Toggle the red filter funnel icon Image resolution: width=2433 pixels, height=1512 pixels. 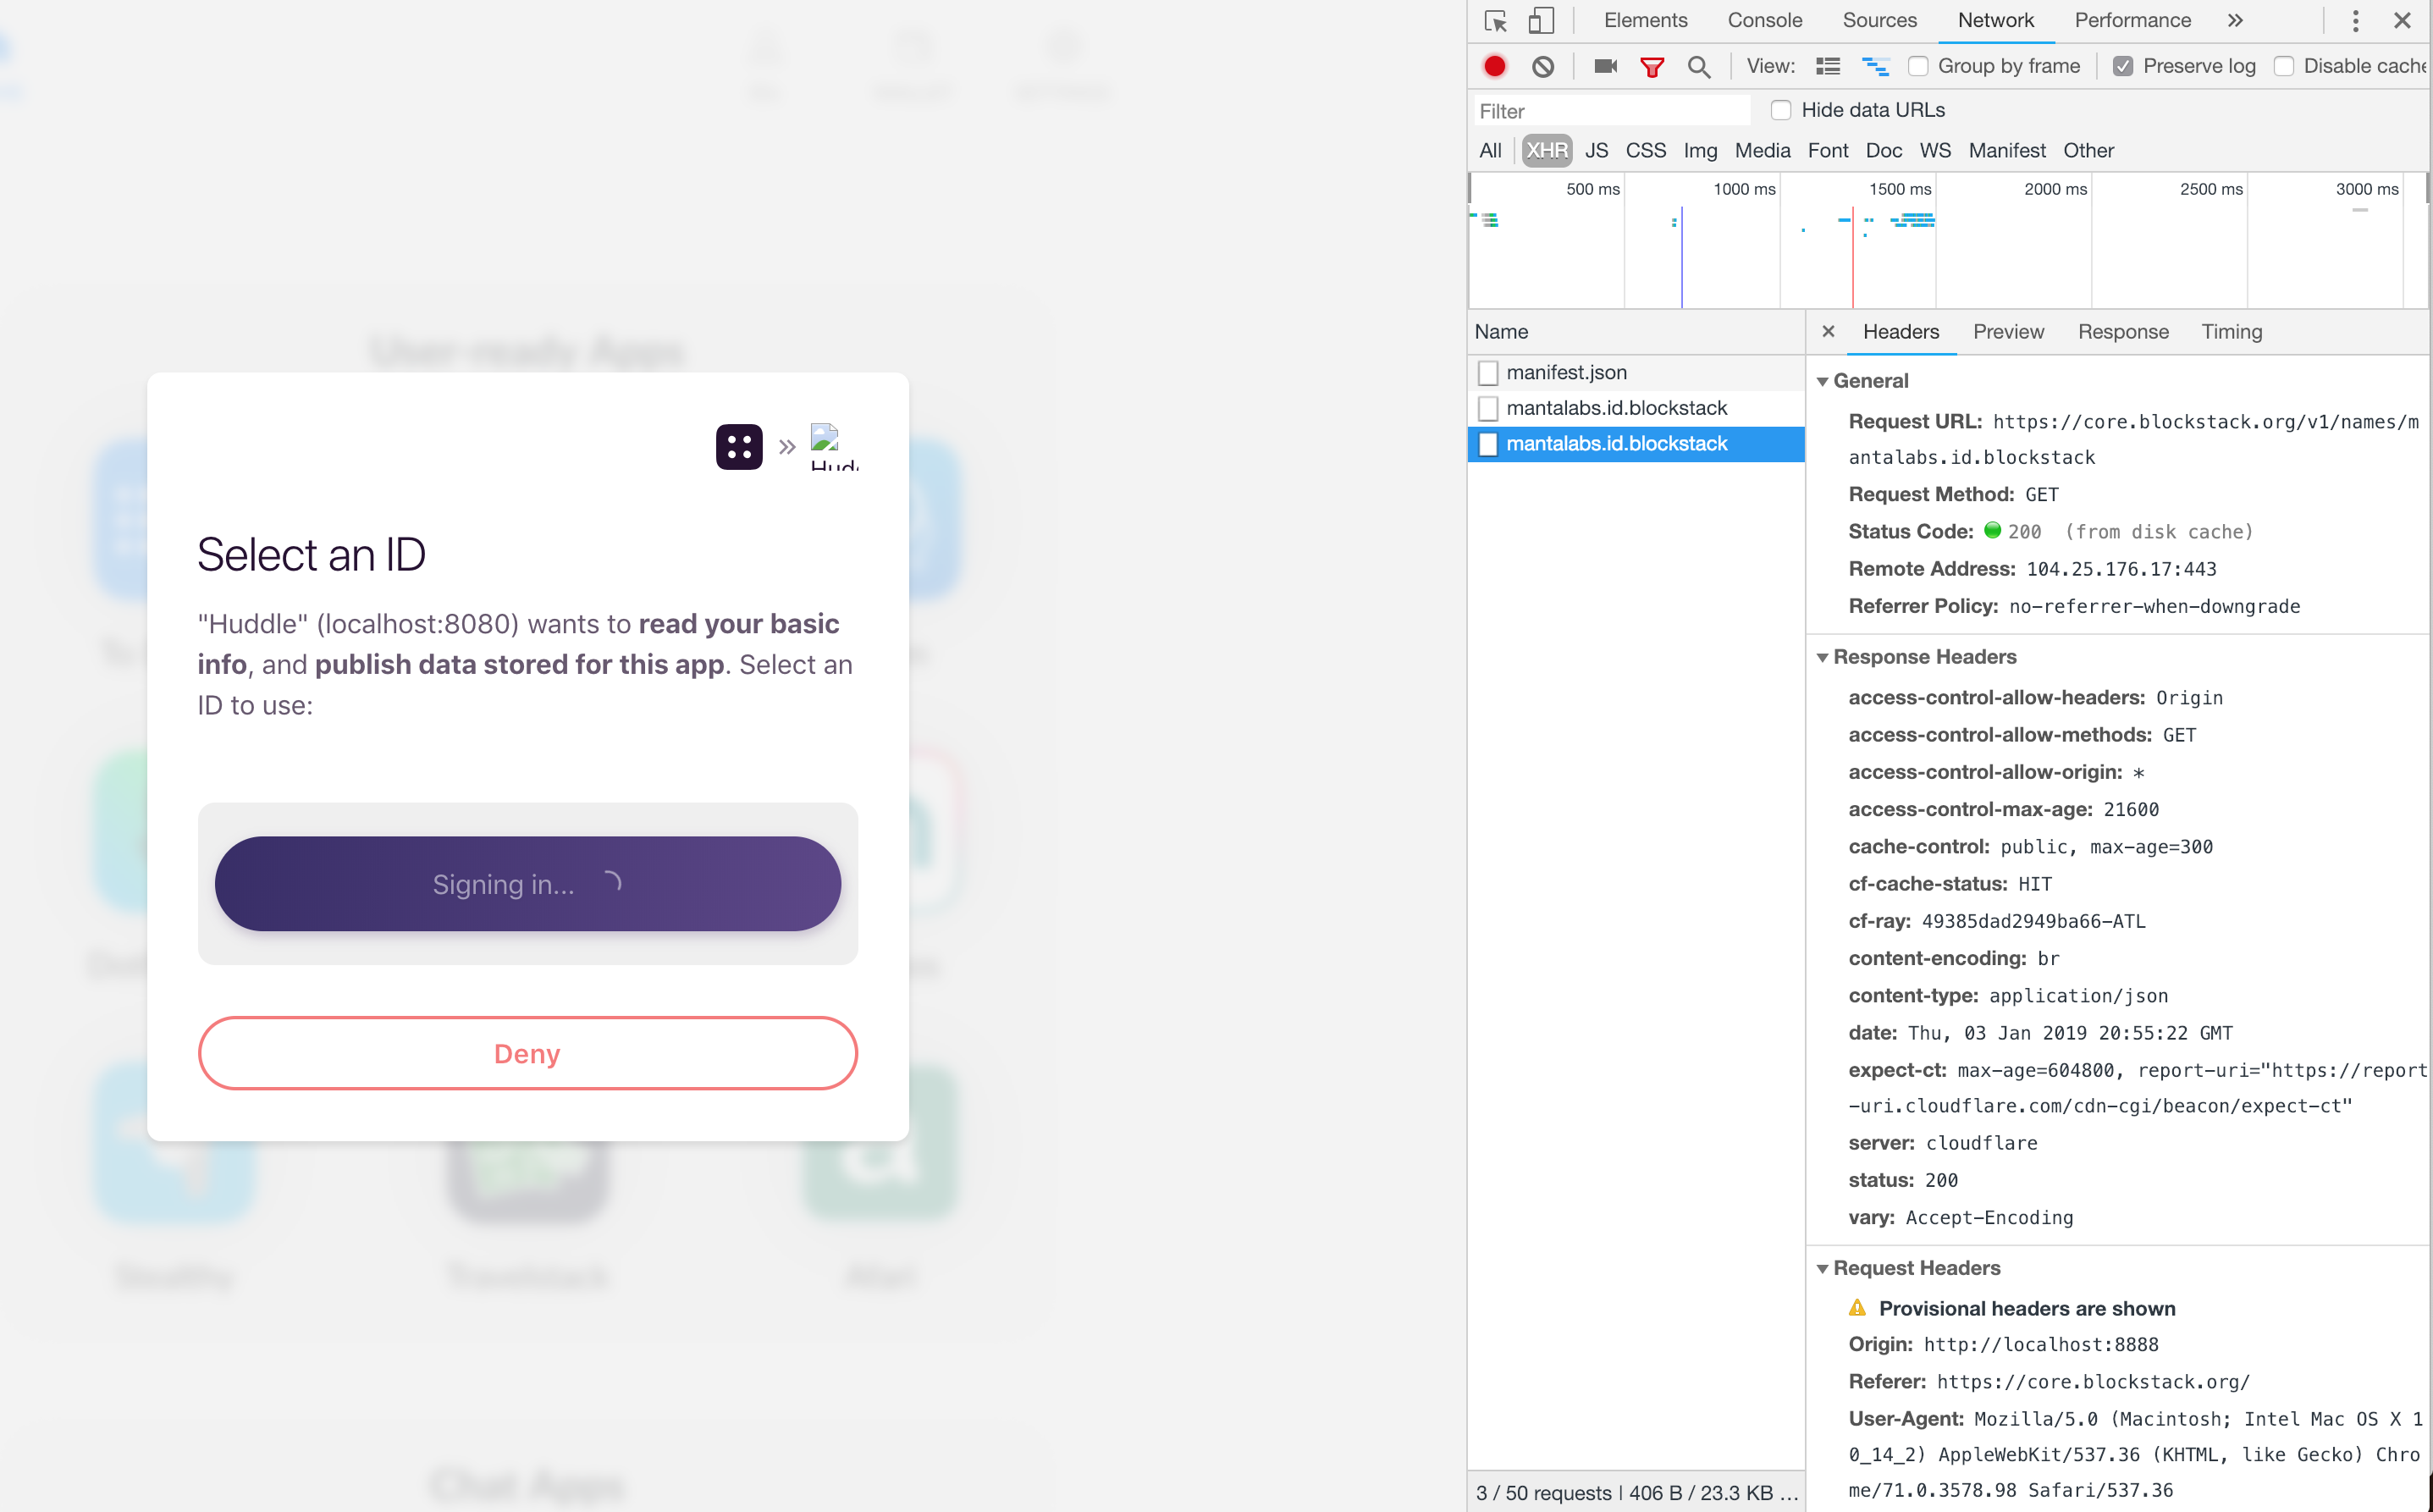[1652, 66]
